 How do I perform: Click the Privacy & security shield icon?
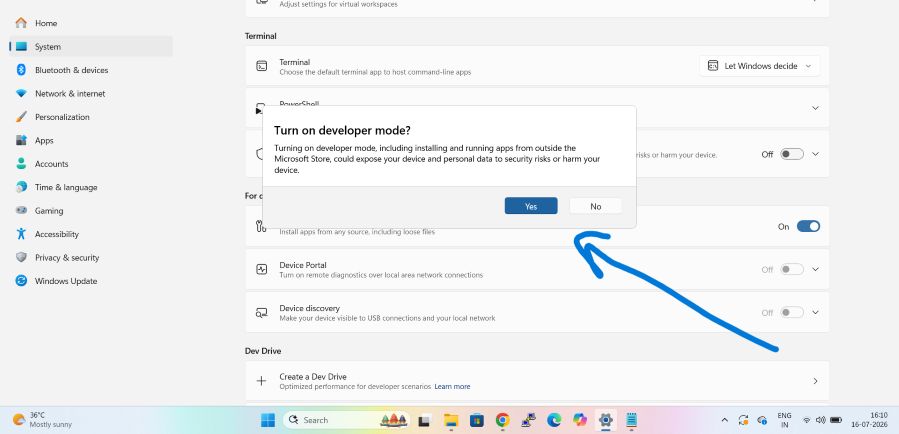[x=21, y=257]
